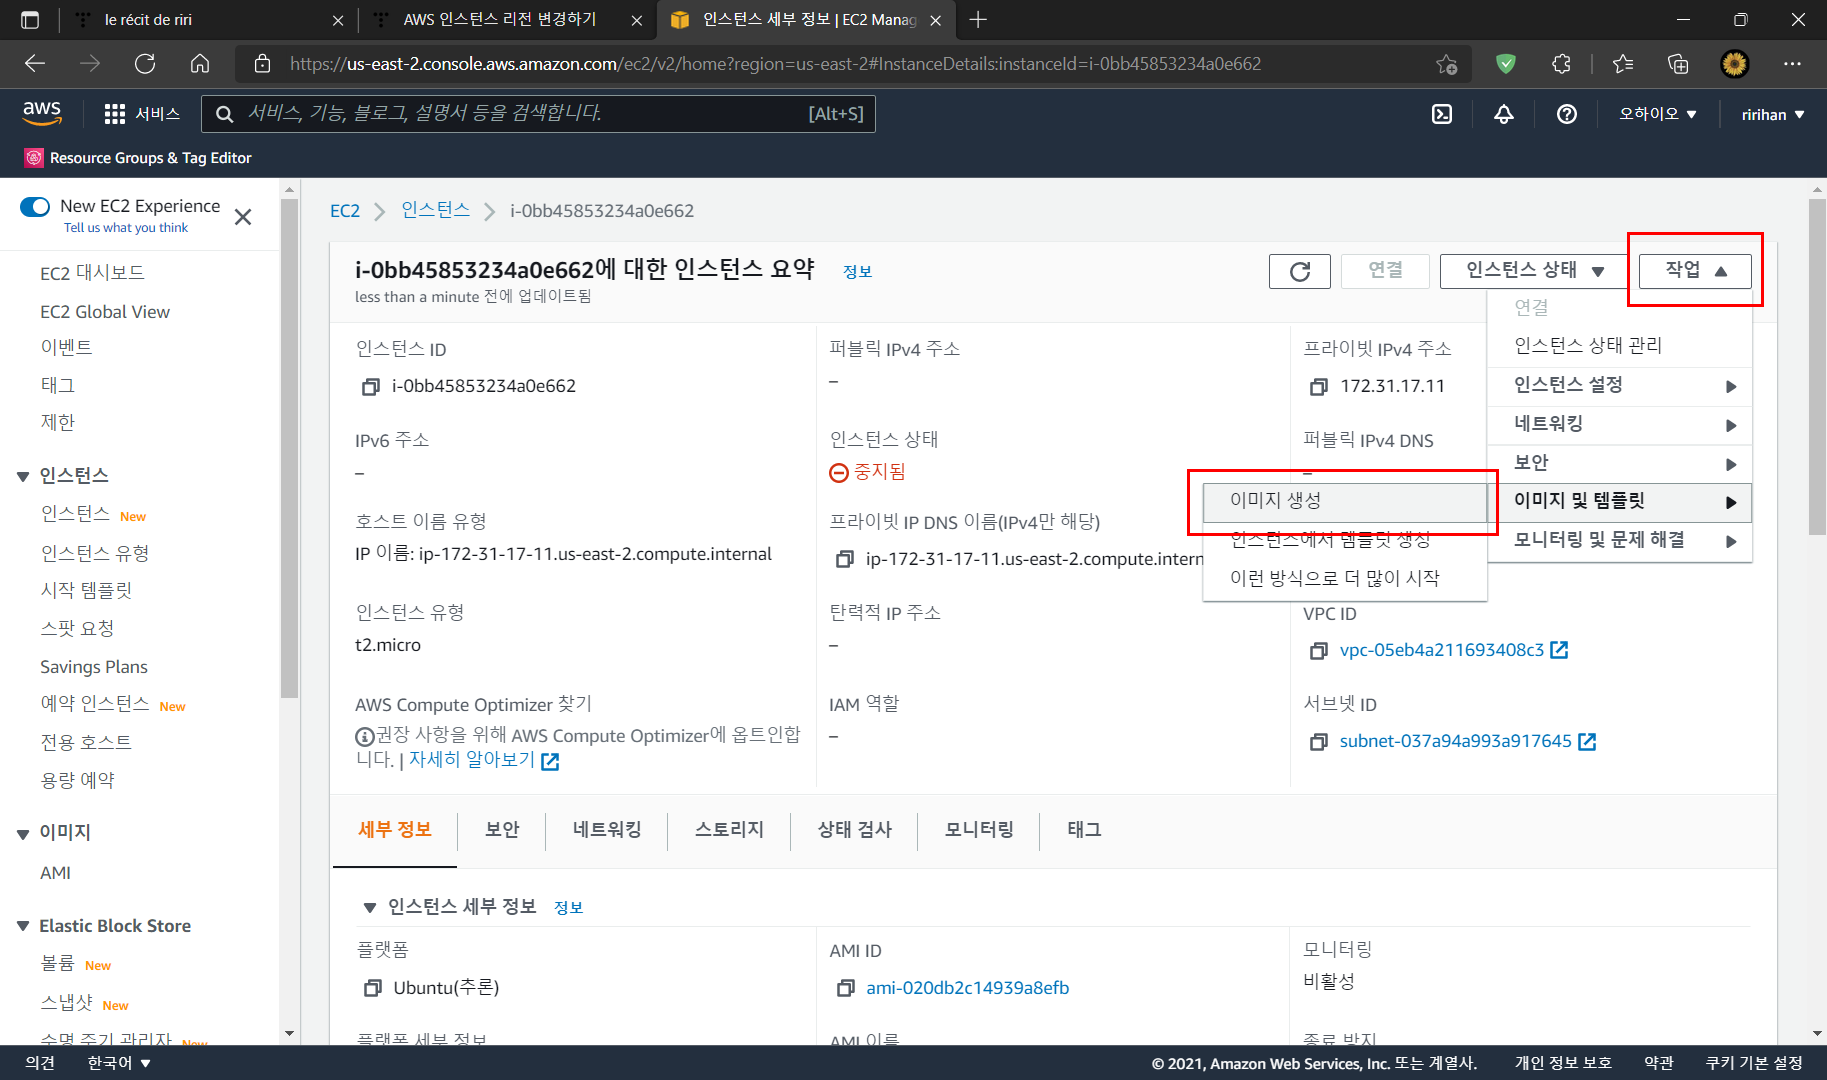The image size is (1827, 1080).
Task: Copy the instance ID i-0bb45853234a0e662
Action: [370, 387]
